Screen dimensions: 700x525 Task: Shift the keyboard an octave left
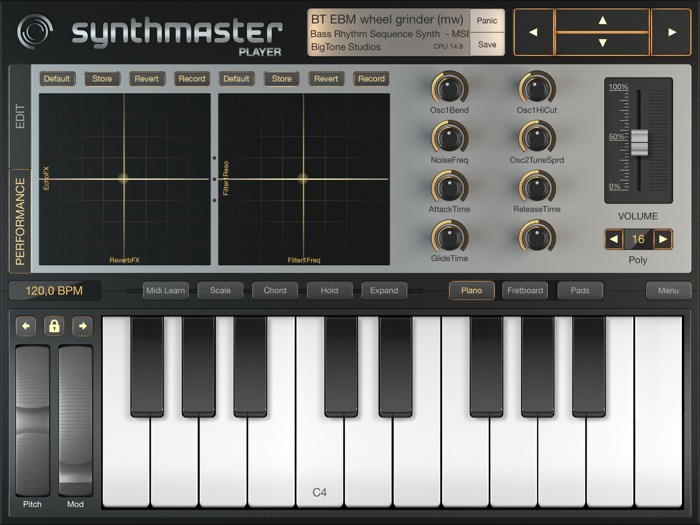26,326
